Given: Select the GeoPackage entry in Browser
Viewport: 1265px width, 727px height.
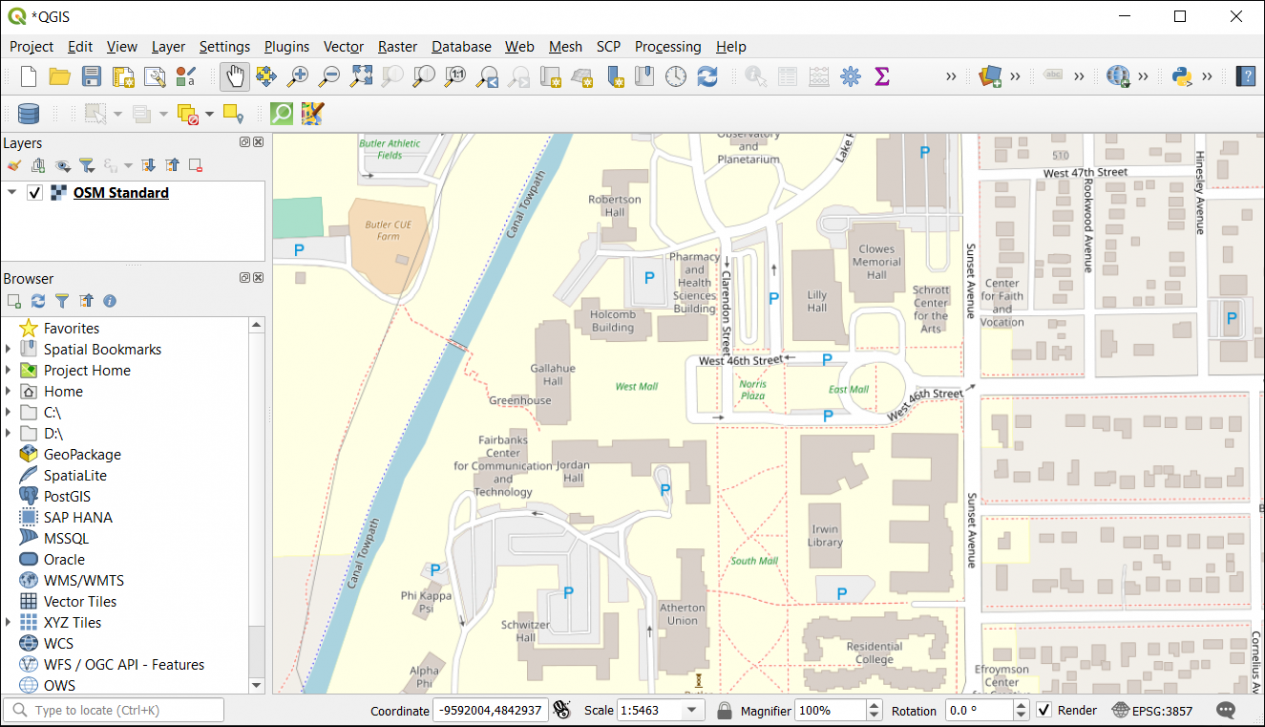Looking at the screenshot, I should tap(82, 454).
